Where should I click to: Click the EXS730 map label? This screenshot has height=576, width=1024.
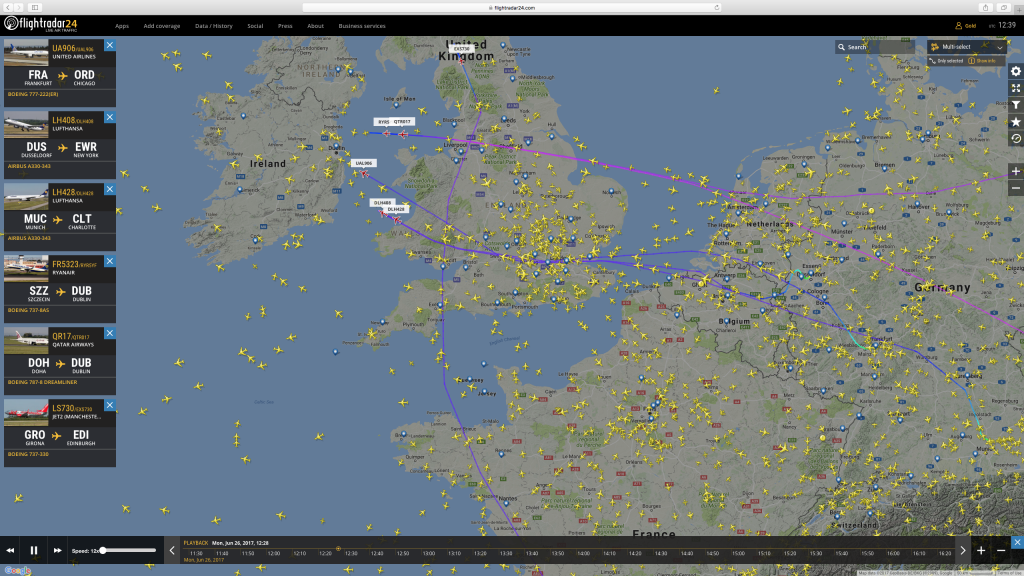tap(462, 49)
